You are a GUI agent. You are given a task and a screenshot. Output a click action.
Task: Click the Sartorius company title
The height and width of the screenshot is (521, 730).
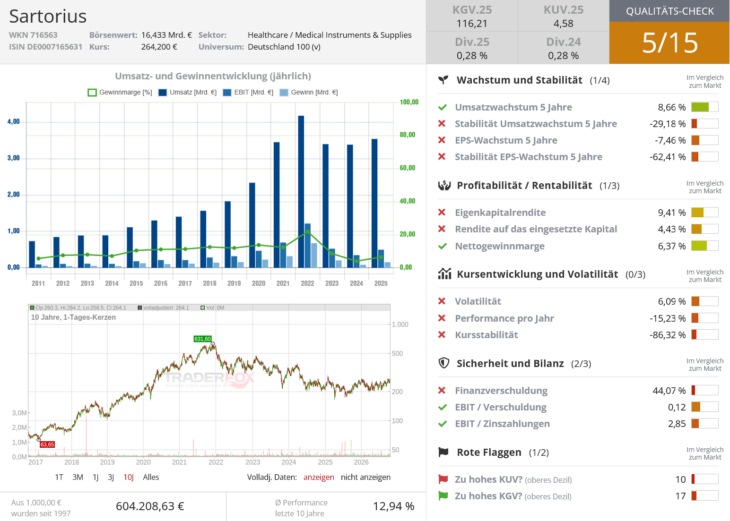(47, 16)
